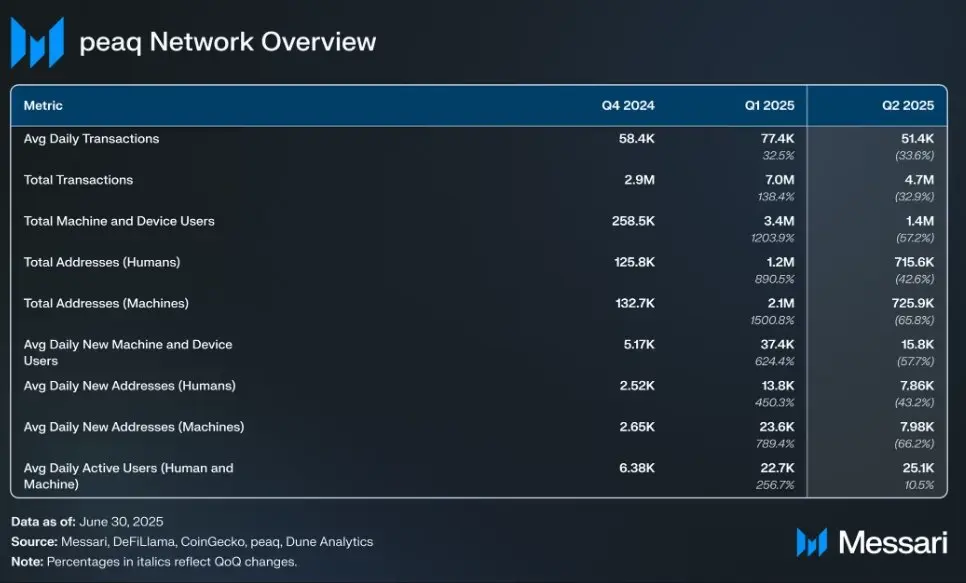Click the 1.4M value
This screenshot has height=583, width=966.
point(919,221)
